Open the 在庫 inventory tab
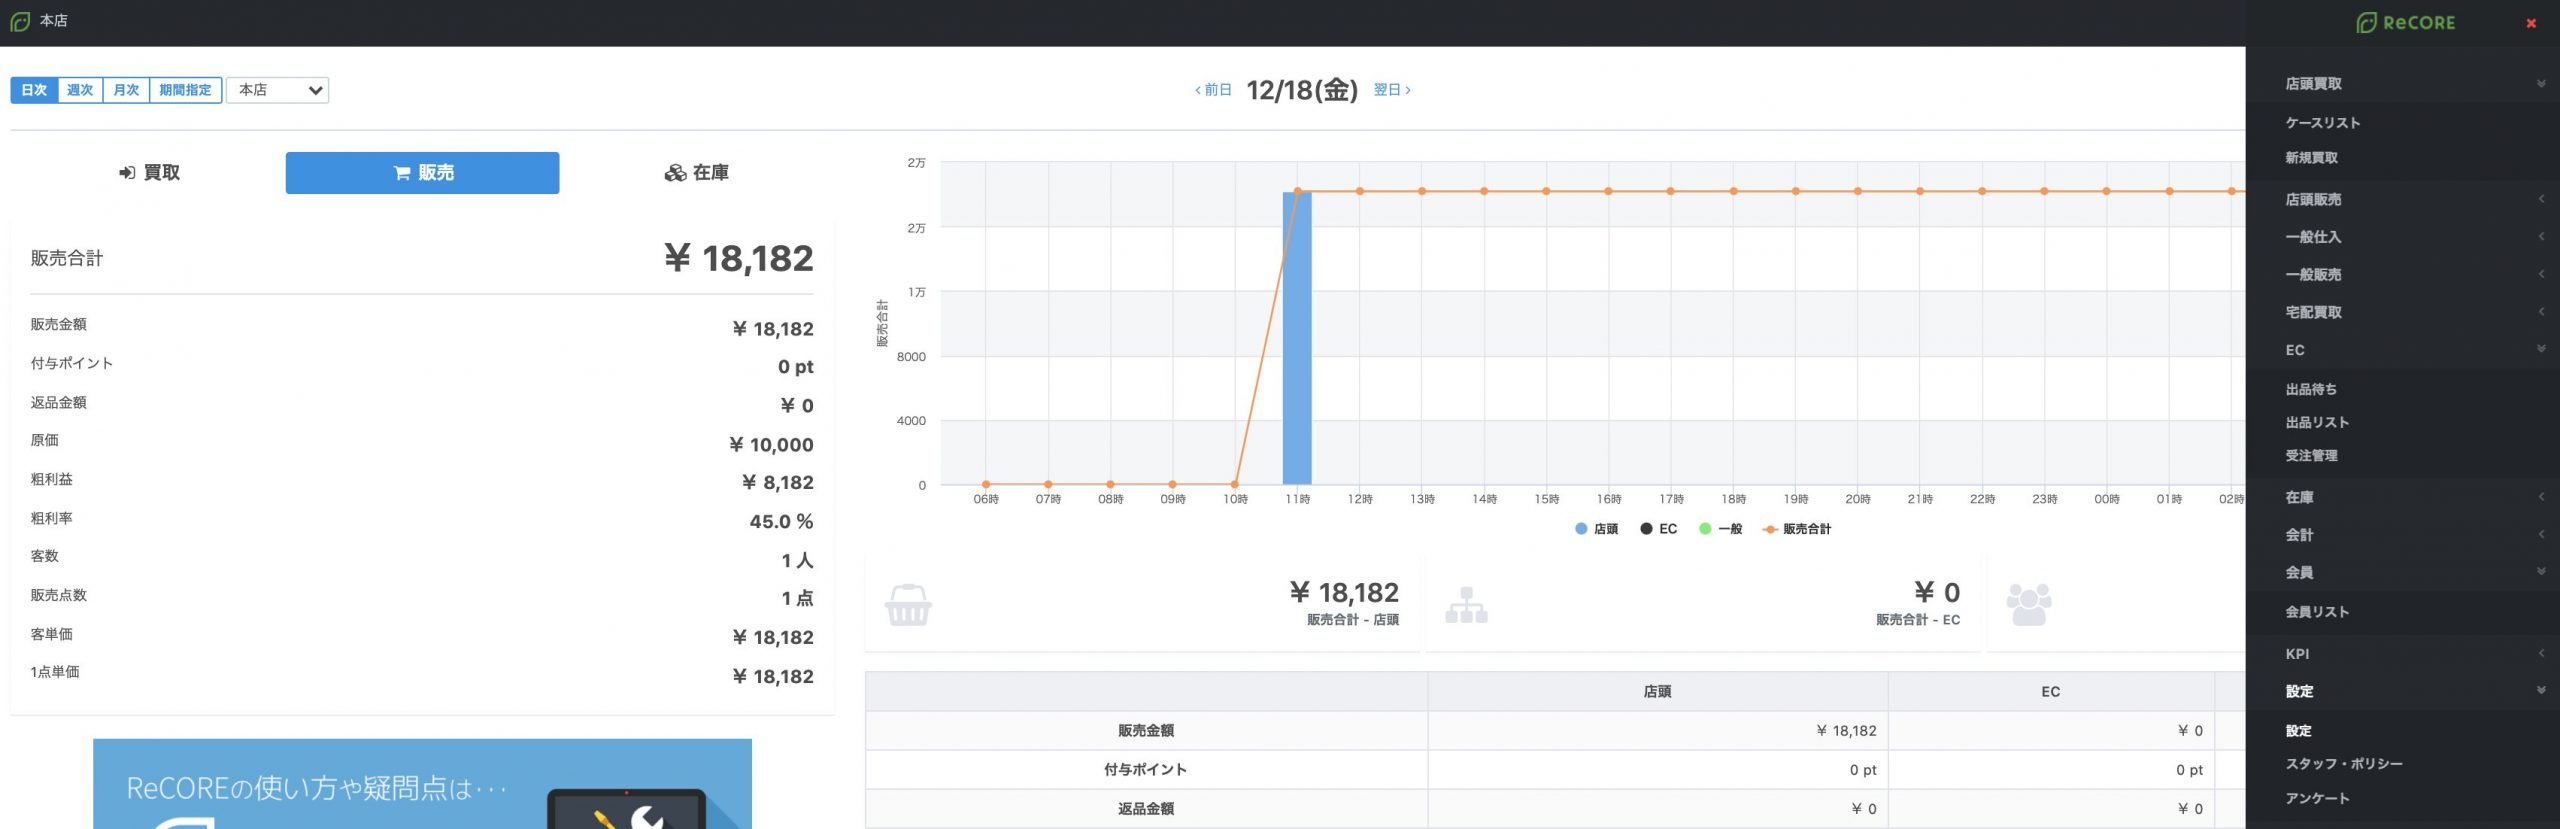This screenshot has height=829, width=2560. tap(697, 173)
